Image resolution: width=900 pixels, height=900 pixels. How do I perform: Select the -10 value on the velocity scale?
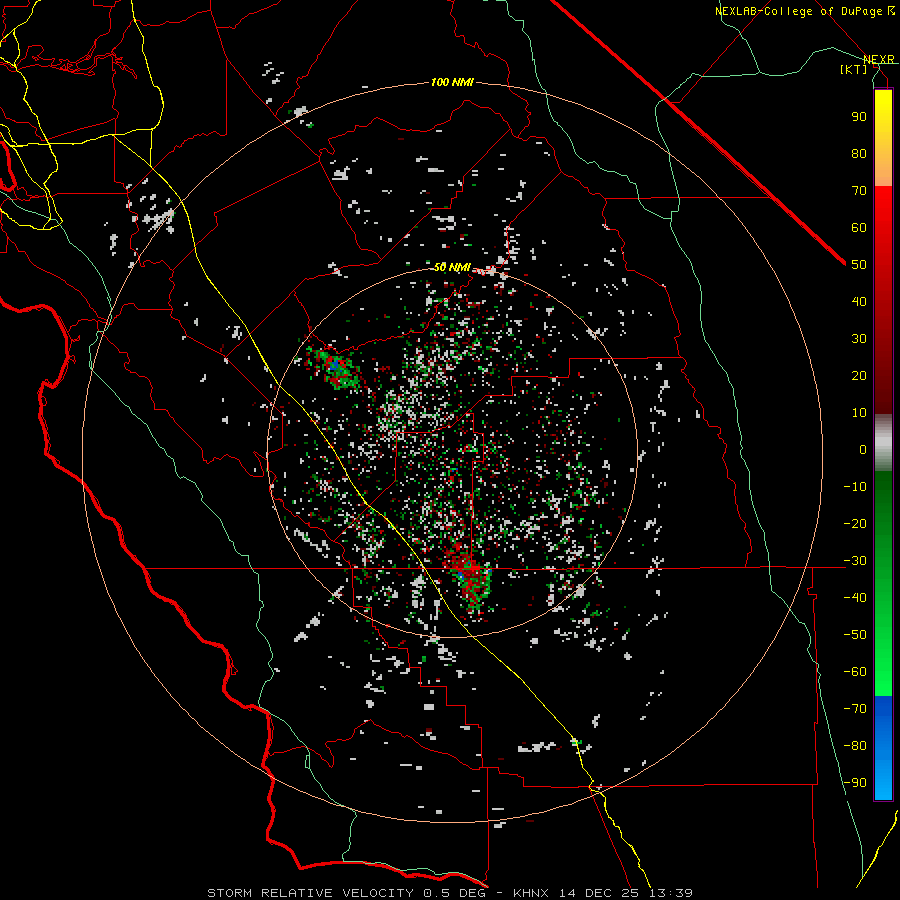pyautogui.click(x=855, y=487)
